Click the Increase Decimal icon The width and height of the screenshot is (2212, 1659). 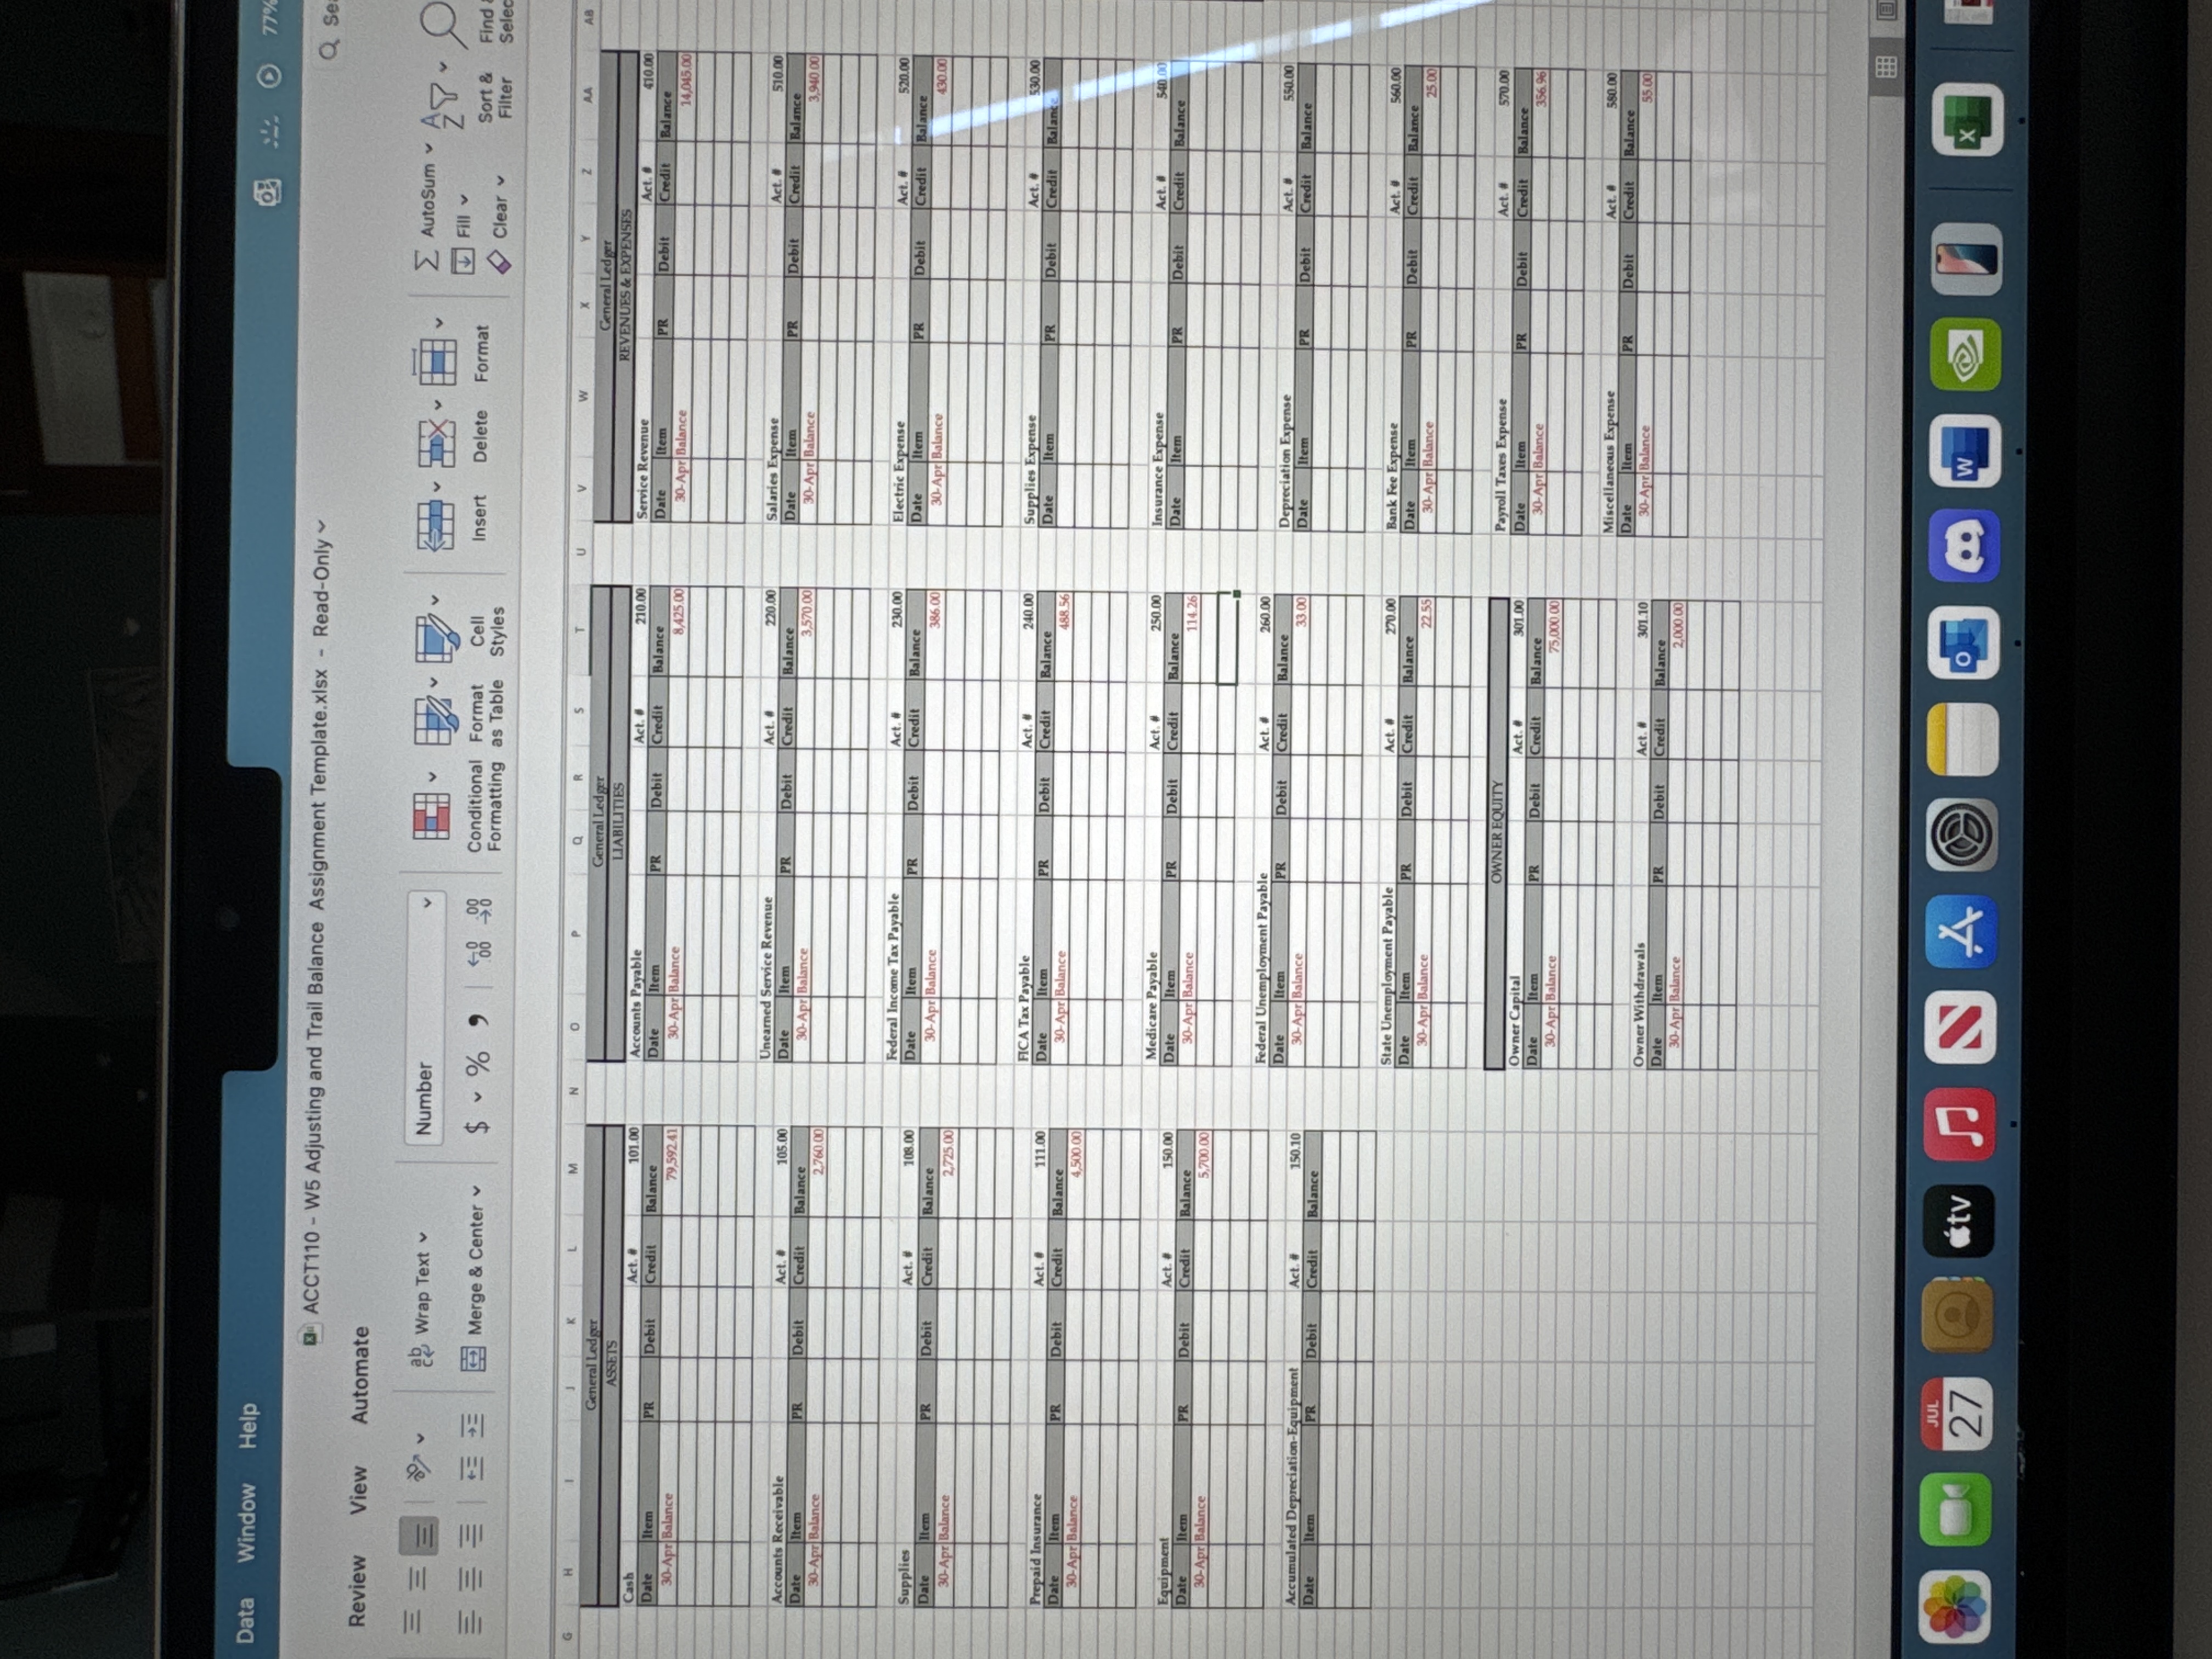480,953
